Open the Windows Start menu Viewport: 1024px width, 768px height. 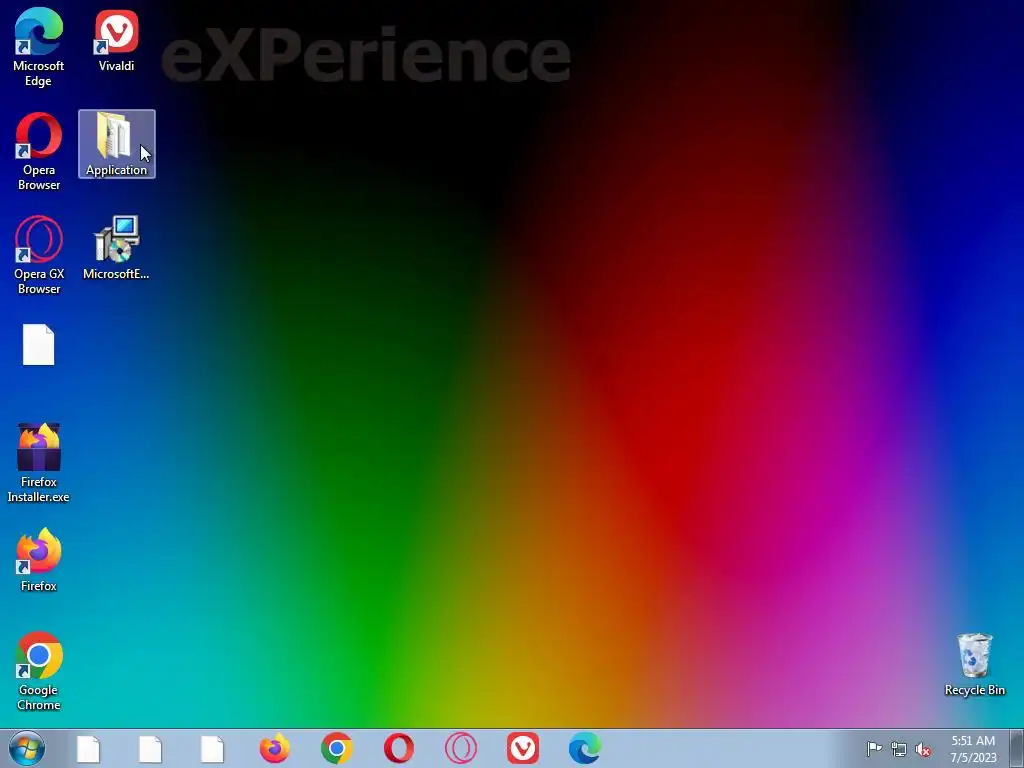[x=27, y=748]
